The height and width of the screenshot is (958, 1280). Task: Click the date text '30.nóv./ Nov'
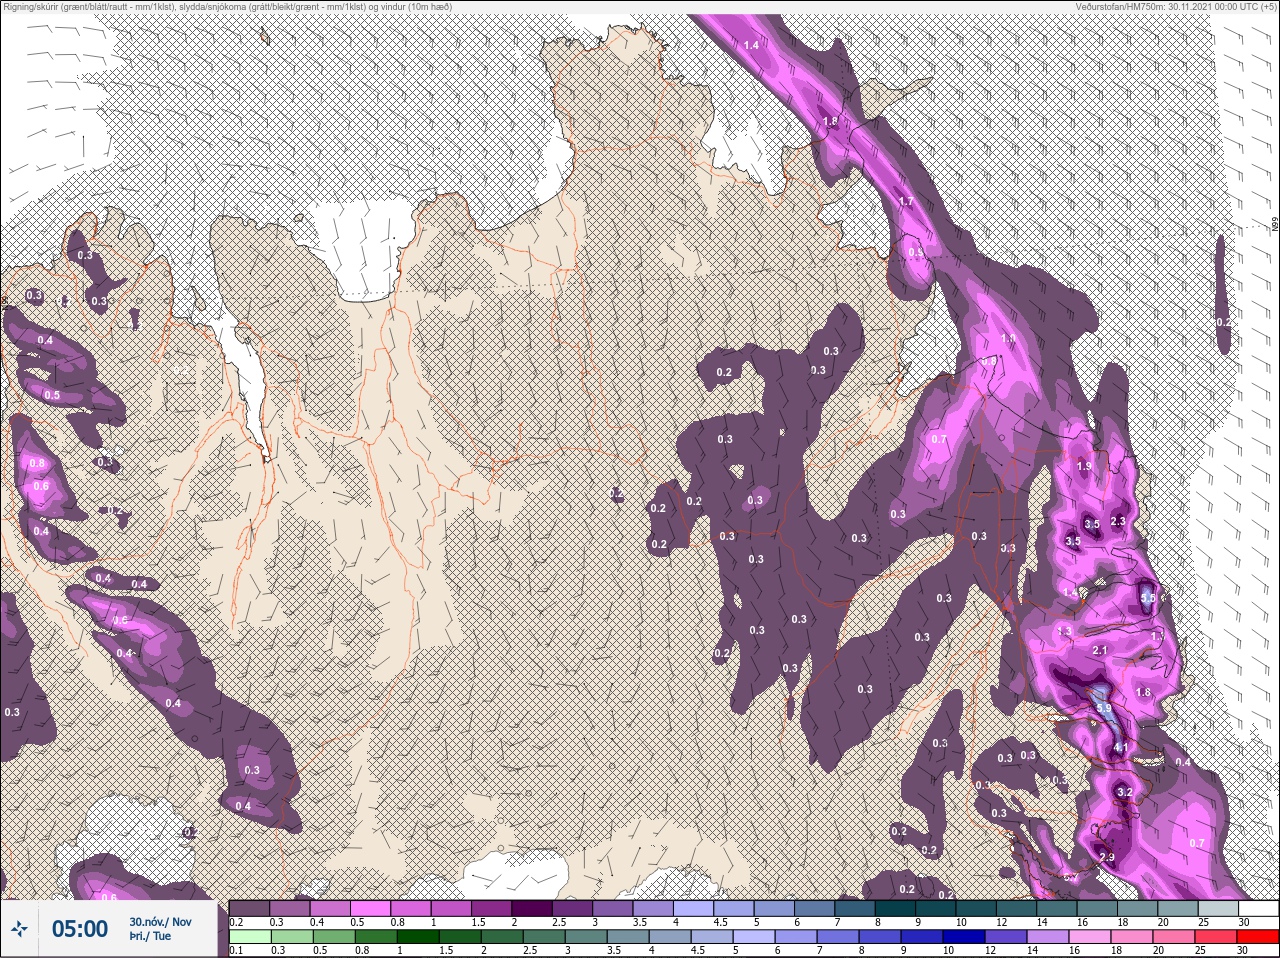pos(160,922)
